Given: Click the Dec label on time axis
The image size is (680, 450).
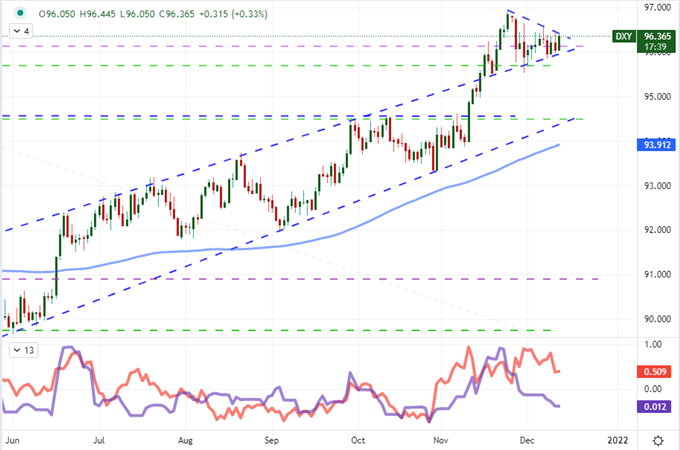Looking at the screenshot, I should click(x=527, y=440).
